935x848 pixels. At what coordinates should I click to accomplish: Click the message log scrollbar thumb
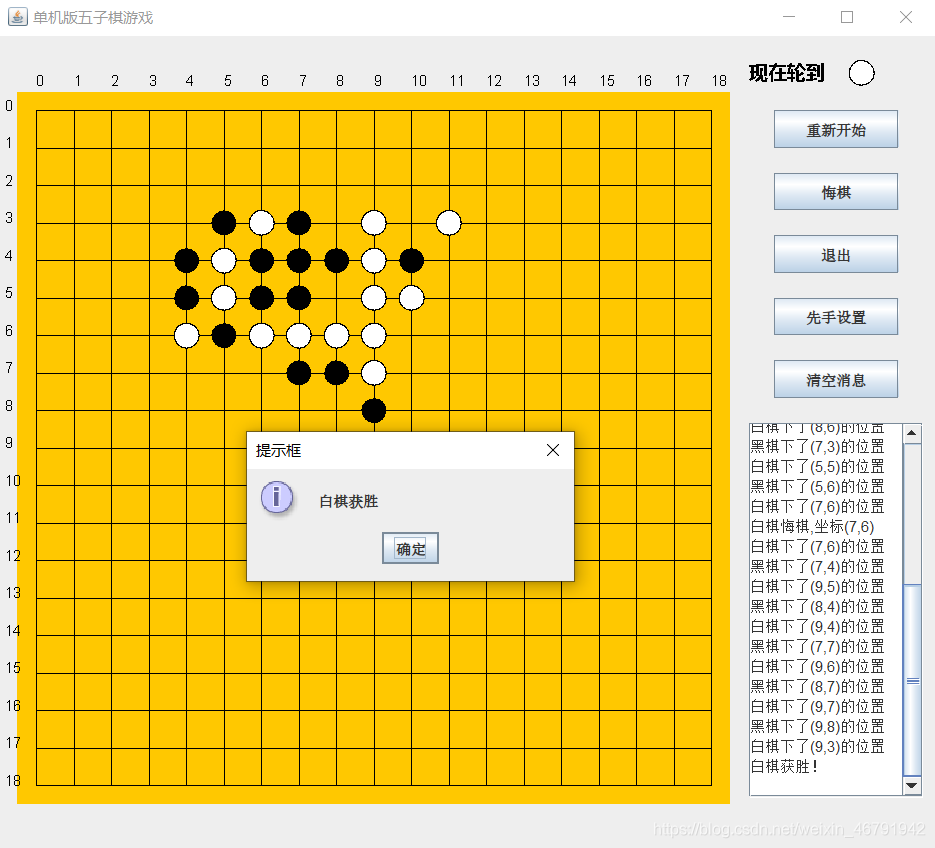(912, 680)
